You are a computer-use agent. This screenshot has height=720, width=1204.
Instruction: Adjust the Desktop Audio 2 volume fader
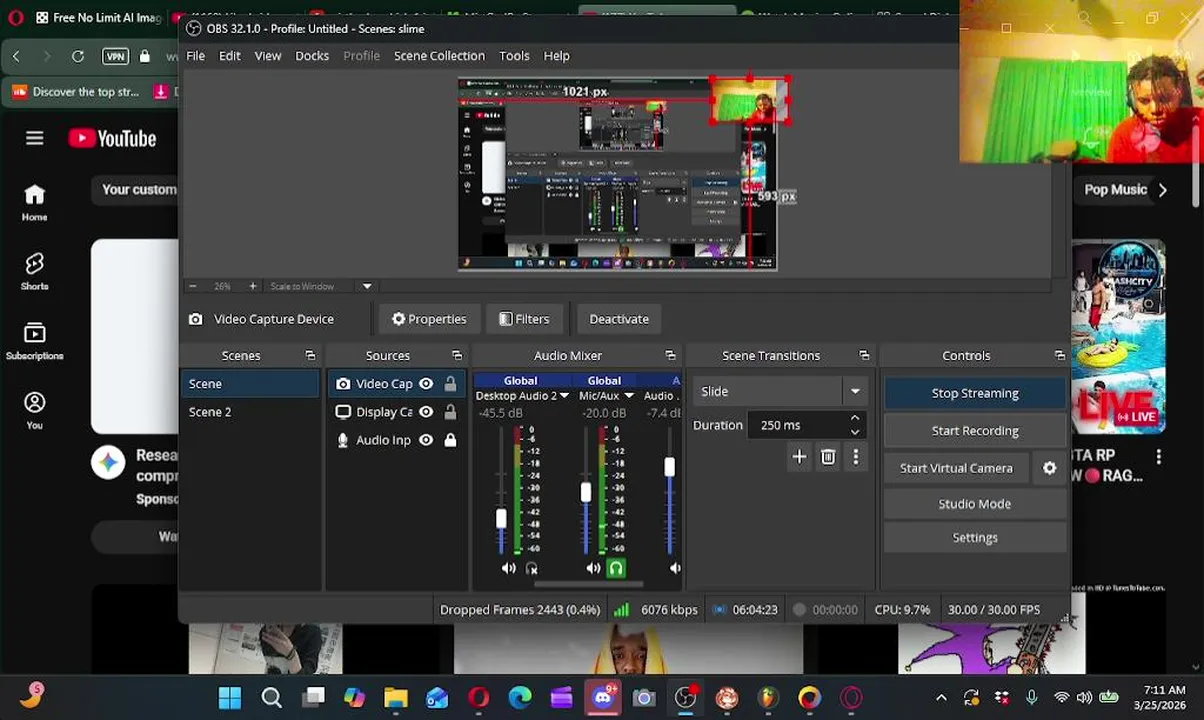click(501, 518)
